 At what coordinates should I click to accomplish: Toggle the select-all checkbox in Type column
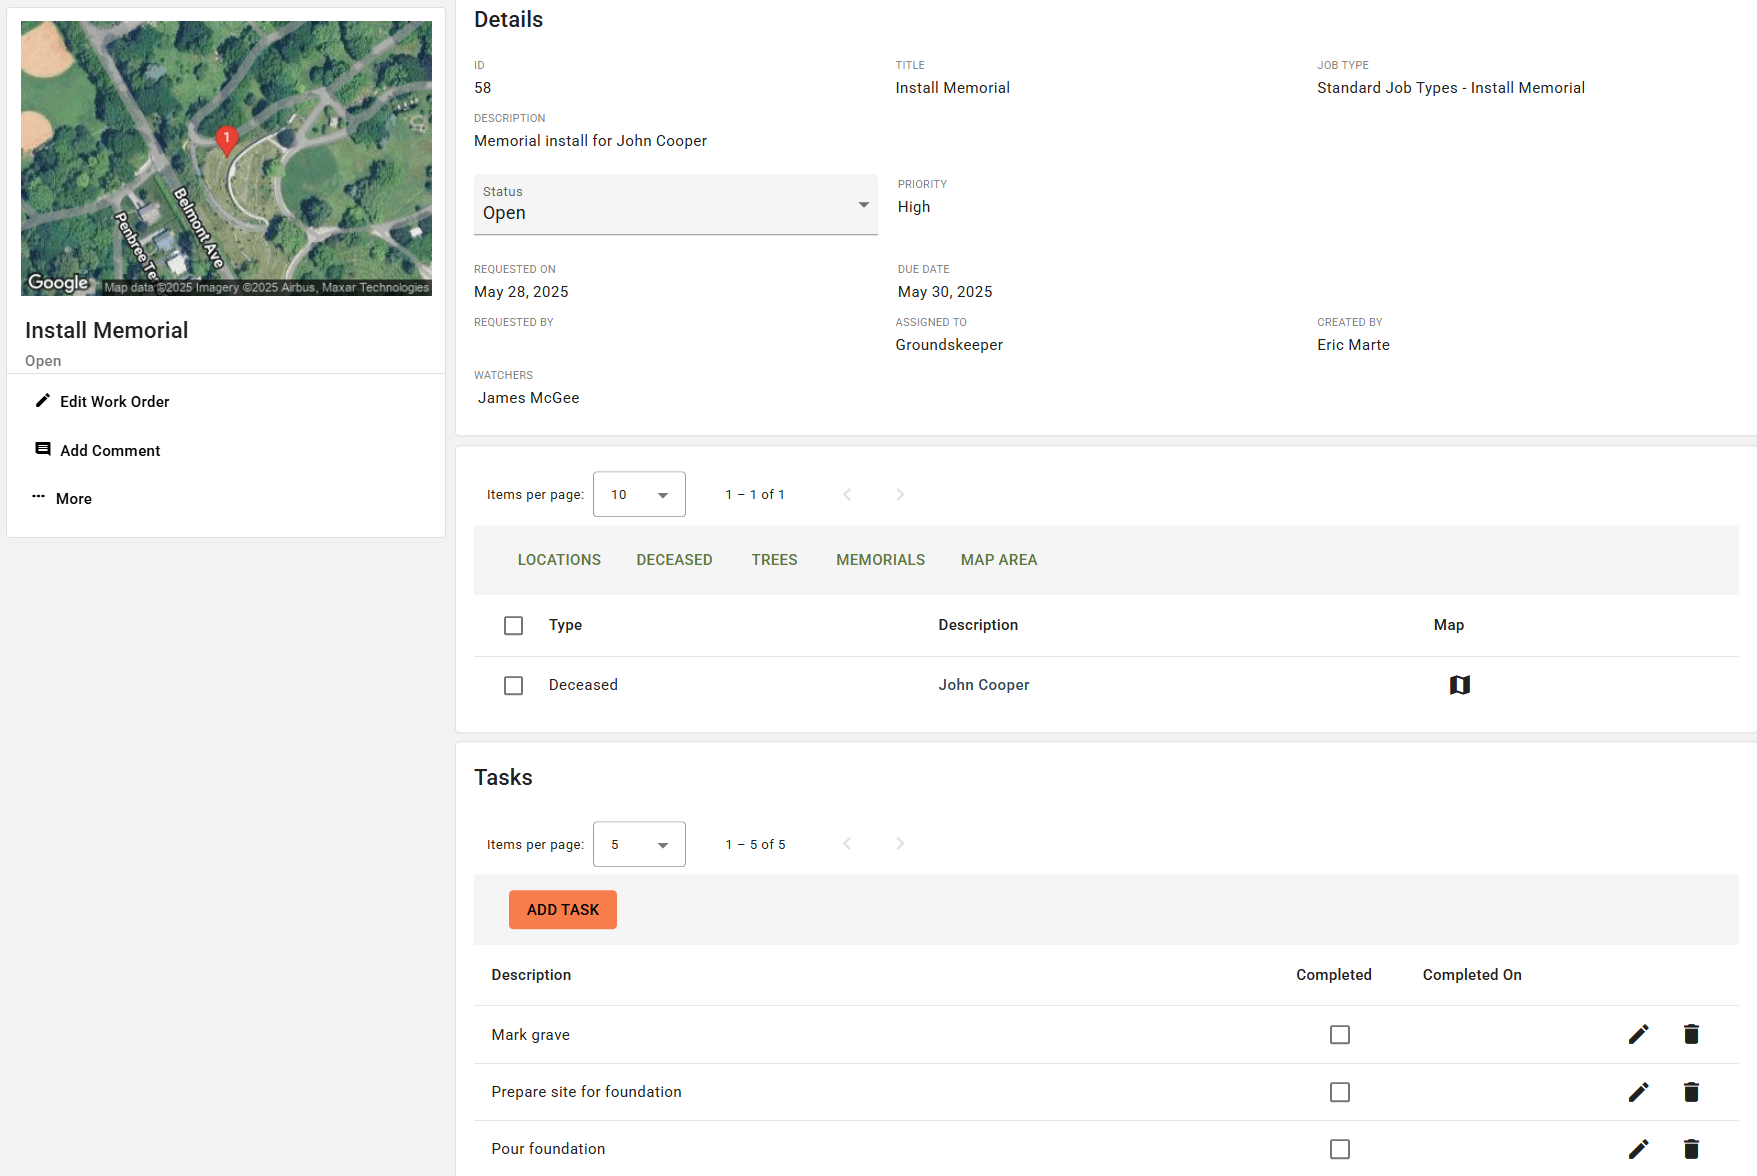pyautogui.click(x=513, y=625)
